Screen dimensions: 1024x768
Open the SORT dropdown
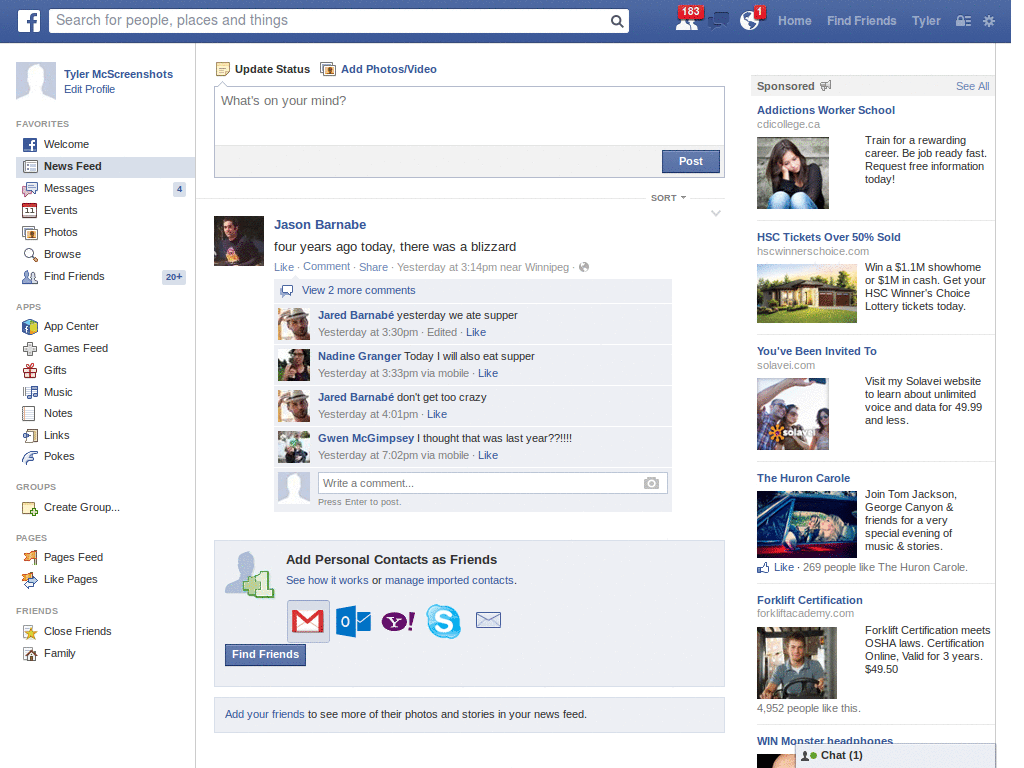point(667,198)
